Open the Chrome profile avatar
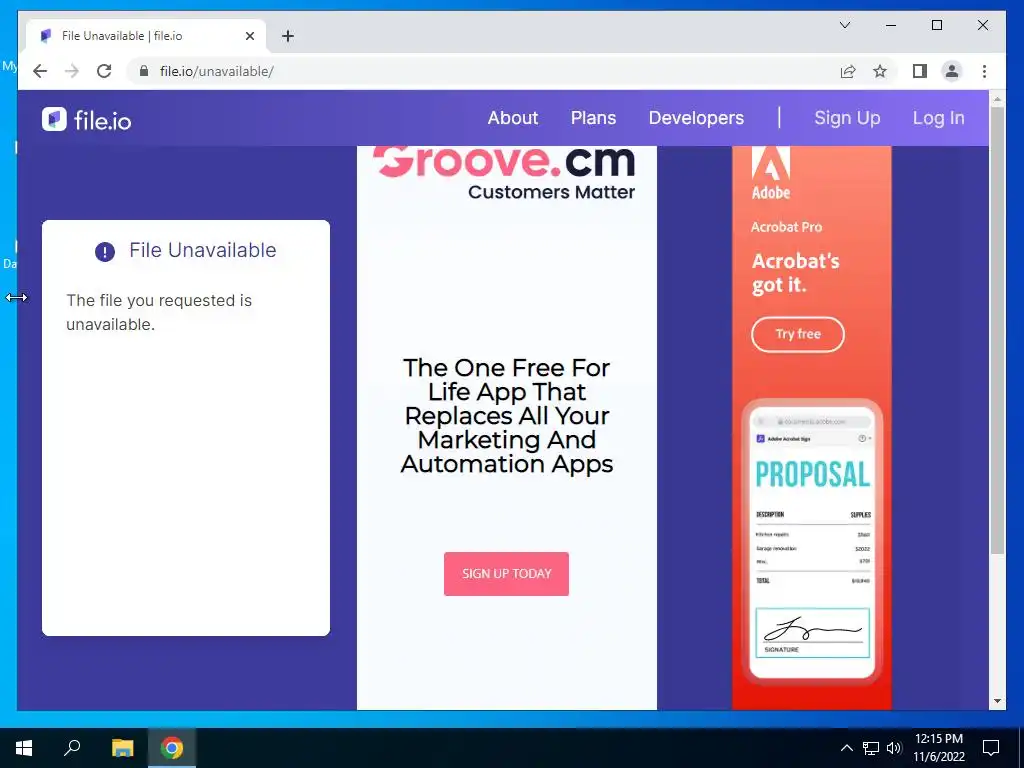The width and height of the screenshot is (1024, 768). click(952, 71)
